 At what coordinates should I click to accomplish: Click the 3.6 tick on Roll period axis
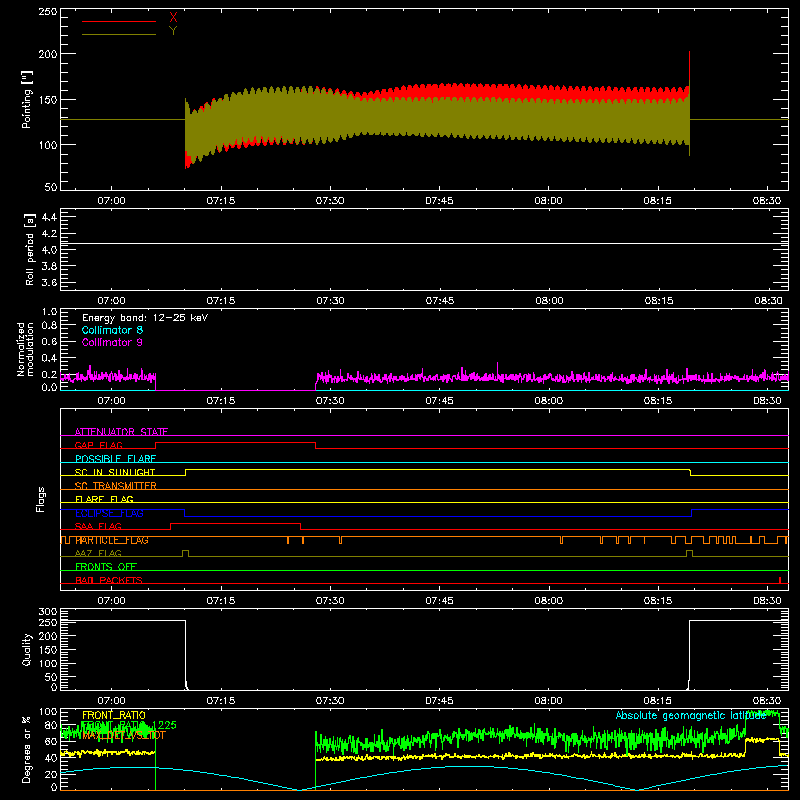pos(49,283)
